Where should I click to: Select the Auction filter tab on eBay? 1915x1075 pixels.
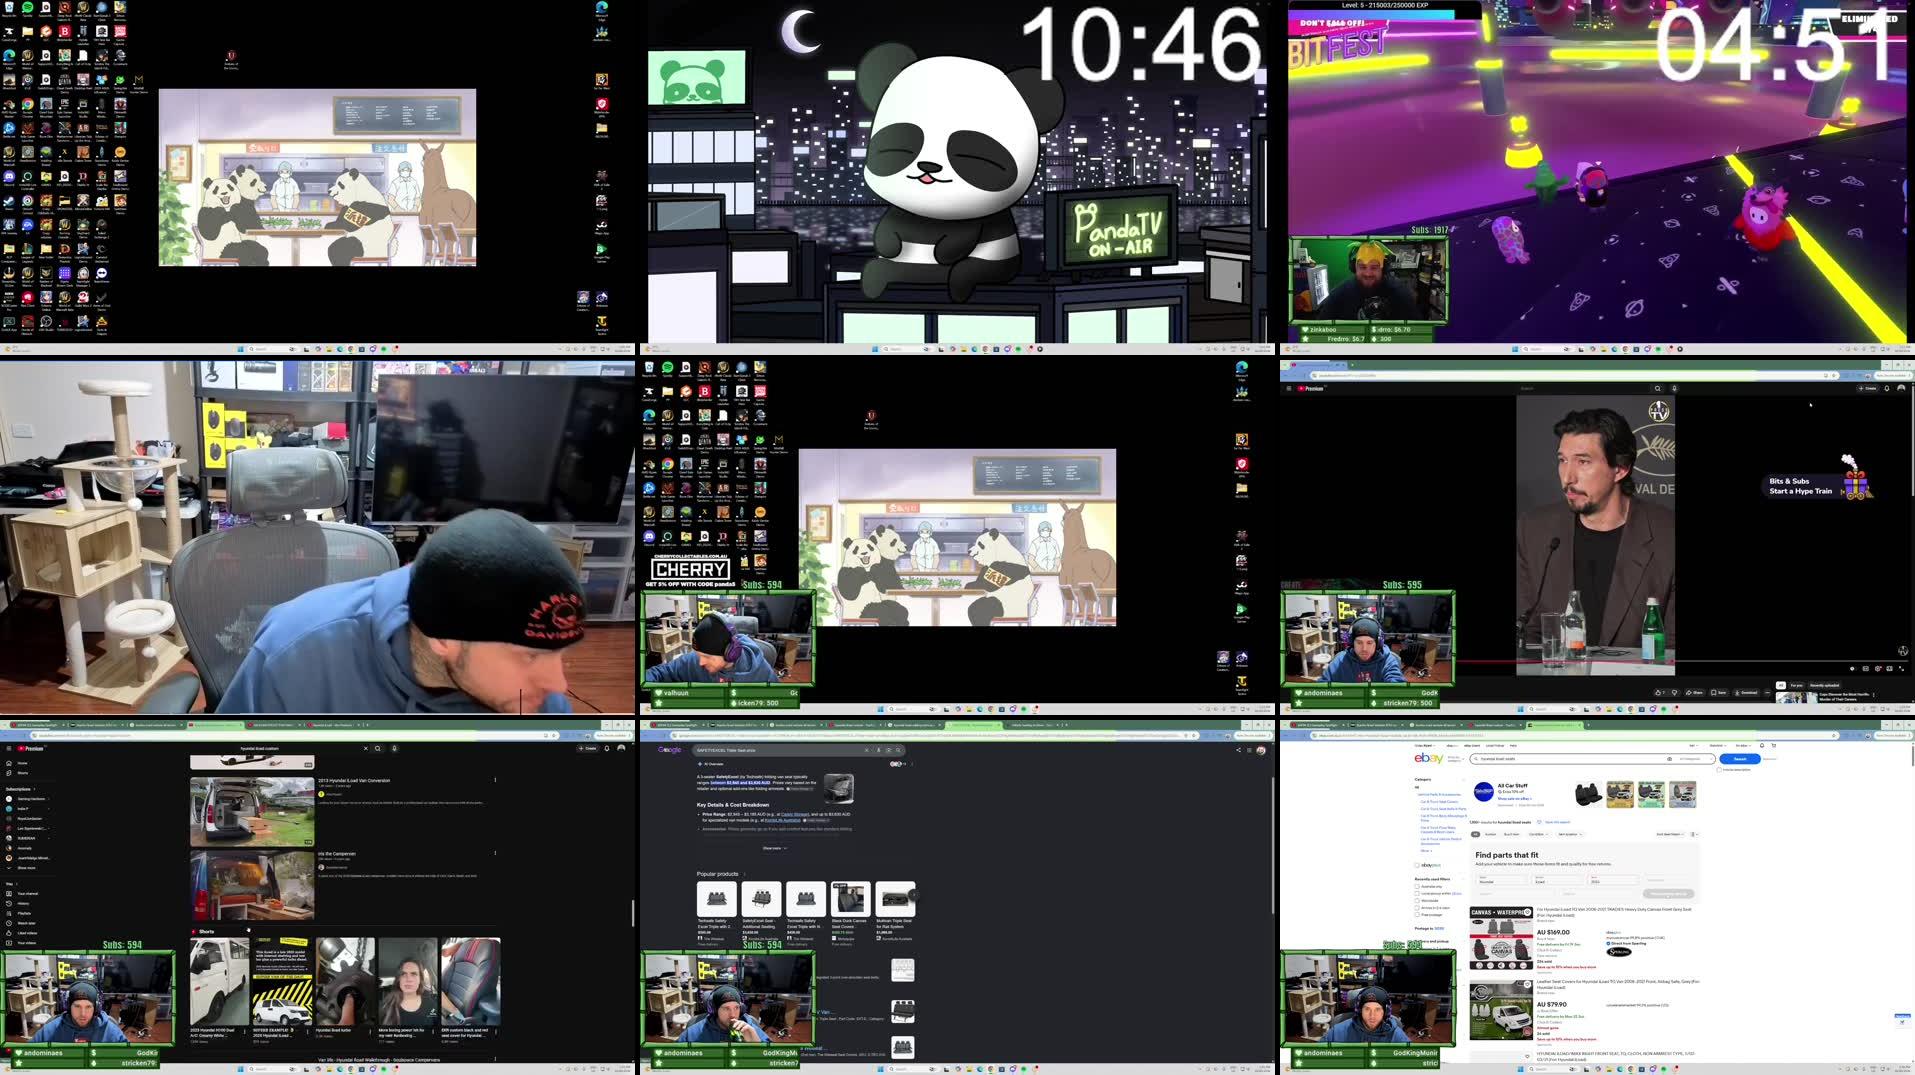1490,834
